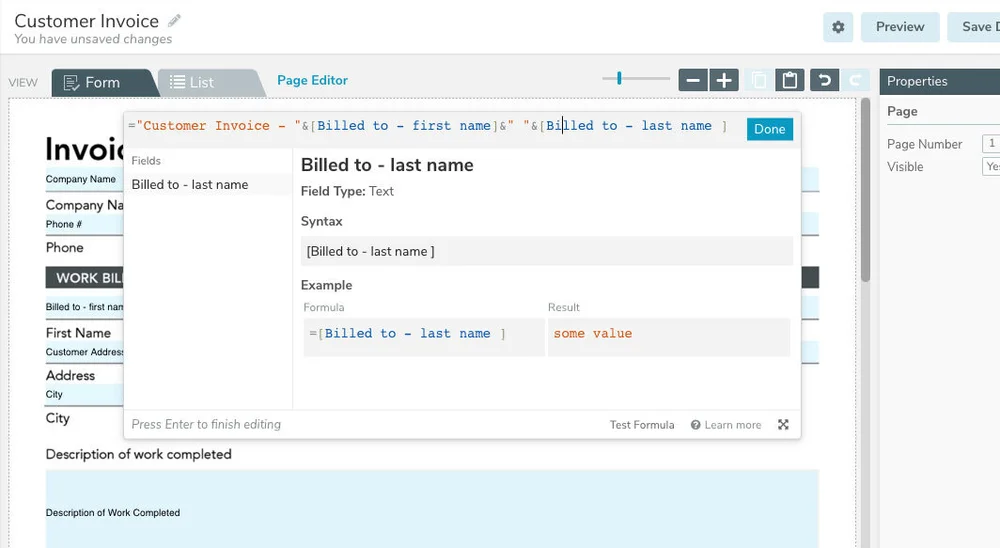Click the 'Description of Work Completed' field
Viewport: 1000px width, 548px height.
pyautogui.click(x=432, y=509)
